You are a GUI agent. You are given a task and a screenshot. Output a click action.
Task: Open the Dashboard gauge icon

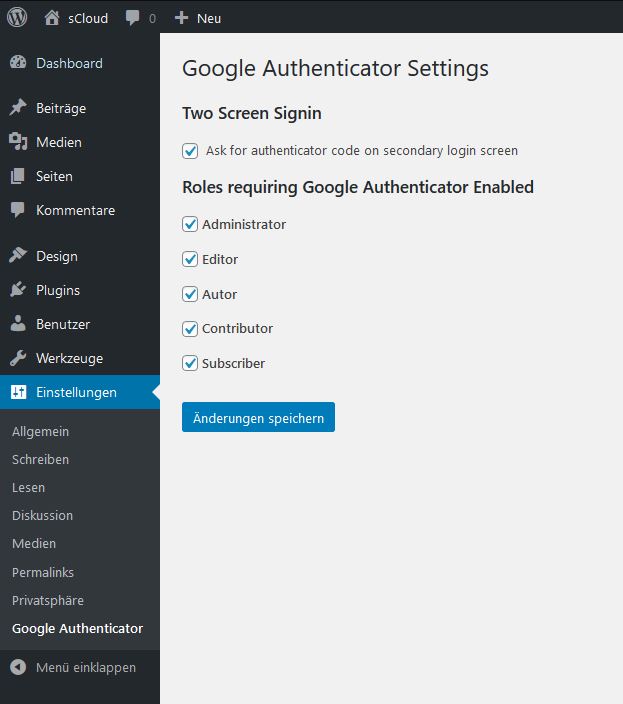tap(18, 63)
